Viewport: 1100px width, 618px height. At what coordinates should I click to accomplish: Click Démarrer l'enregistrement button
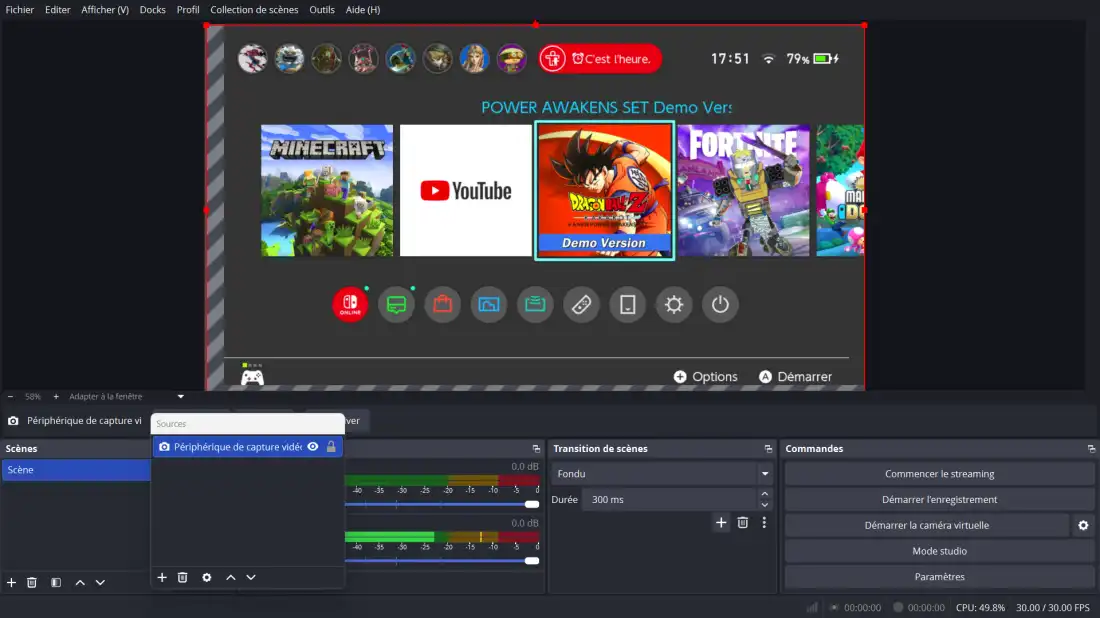click(x=939, y=499)
